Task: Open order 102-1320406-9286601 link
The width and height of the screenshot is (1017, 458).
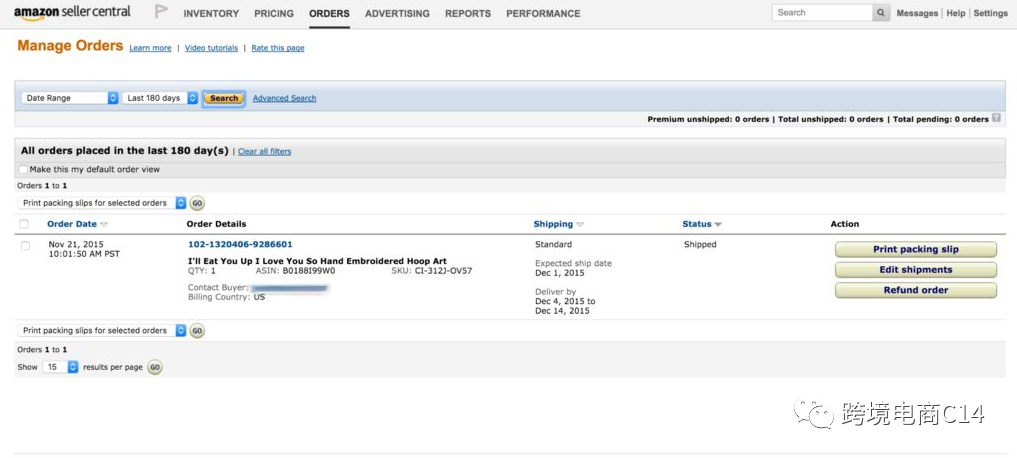Action: tap(240, 244)
